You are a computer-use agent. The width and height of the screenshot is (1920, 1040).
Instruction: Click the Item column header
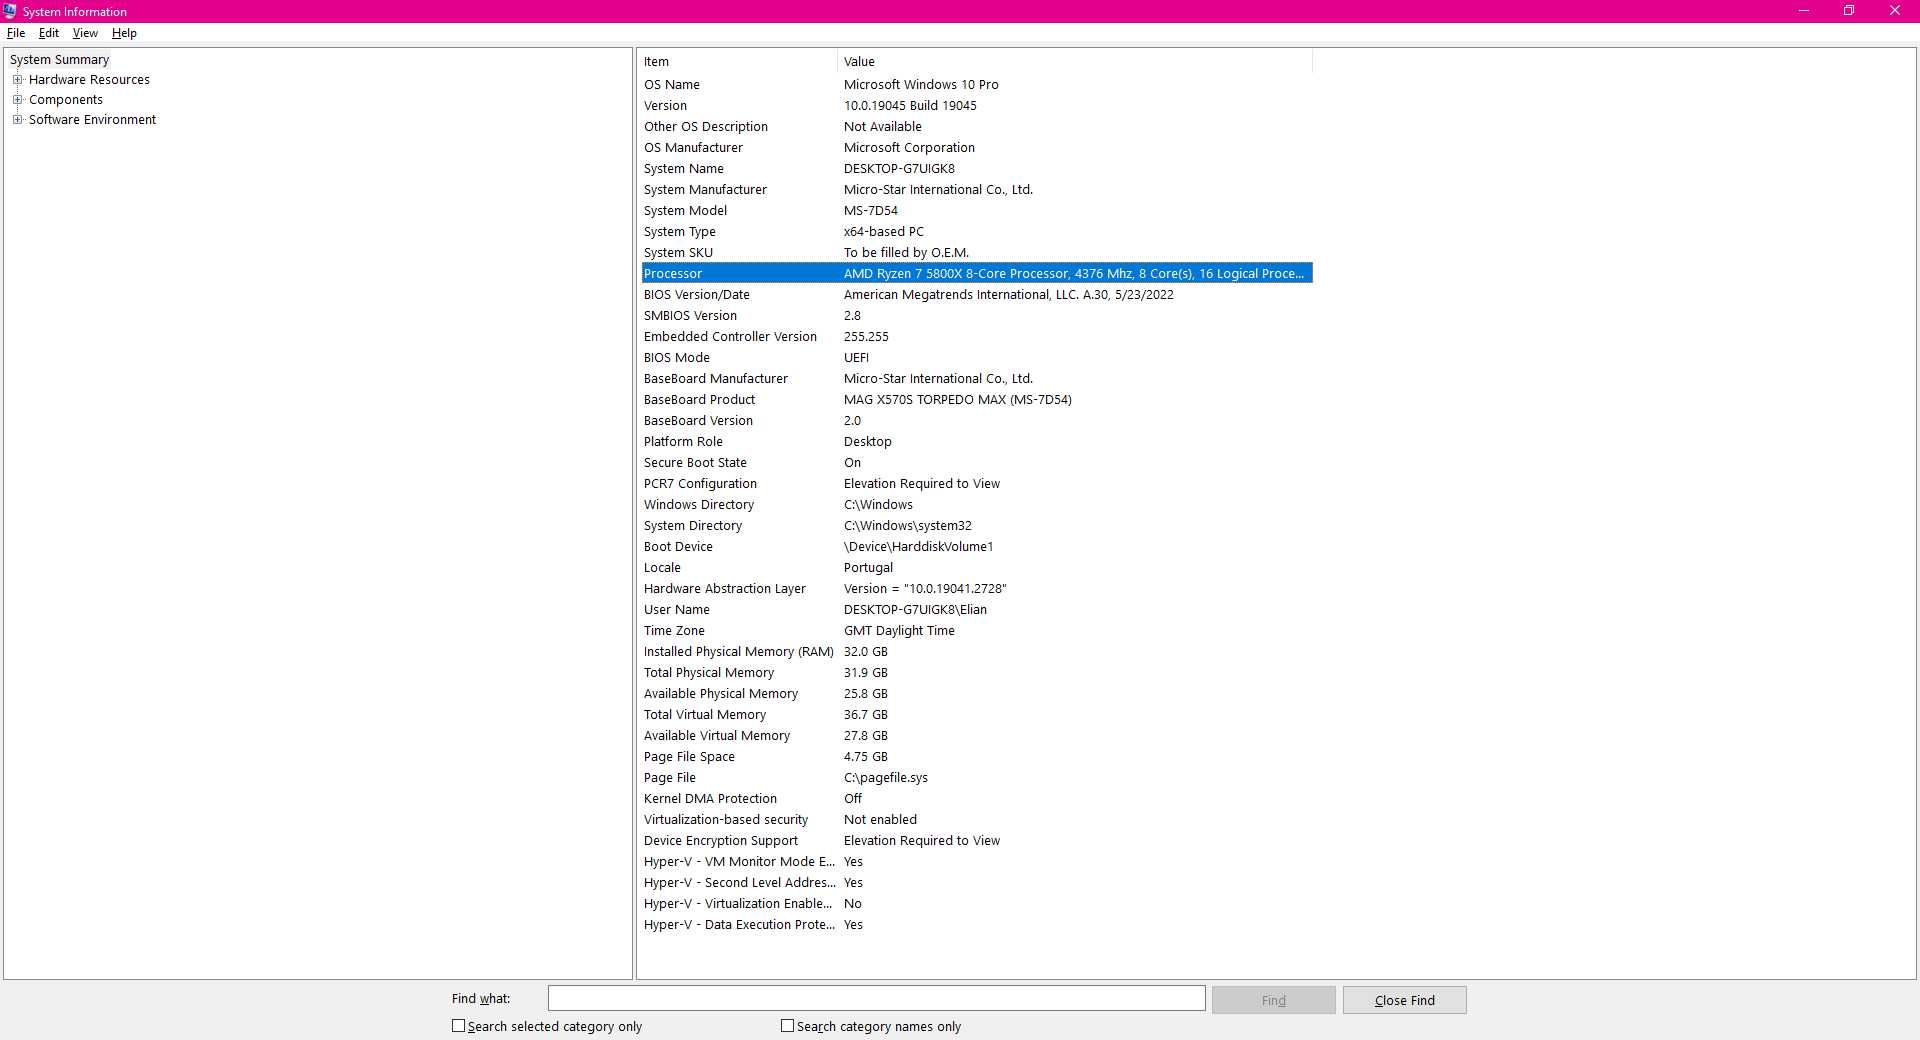click(x=738, y=62)
